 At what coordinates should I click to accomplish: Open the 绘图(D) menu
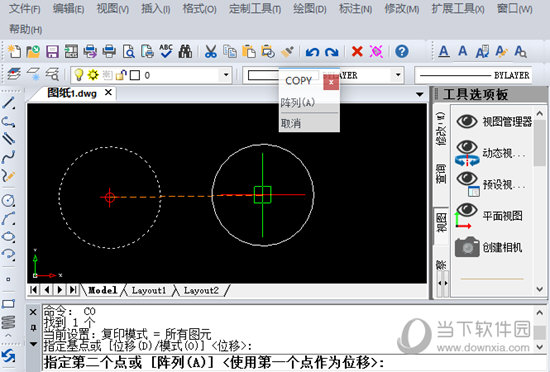click(x=310, y=8)
